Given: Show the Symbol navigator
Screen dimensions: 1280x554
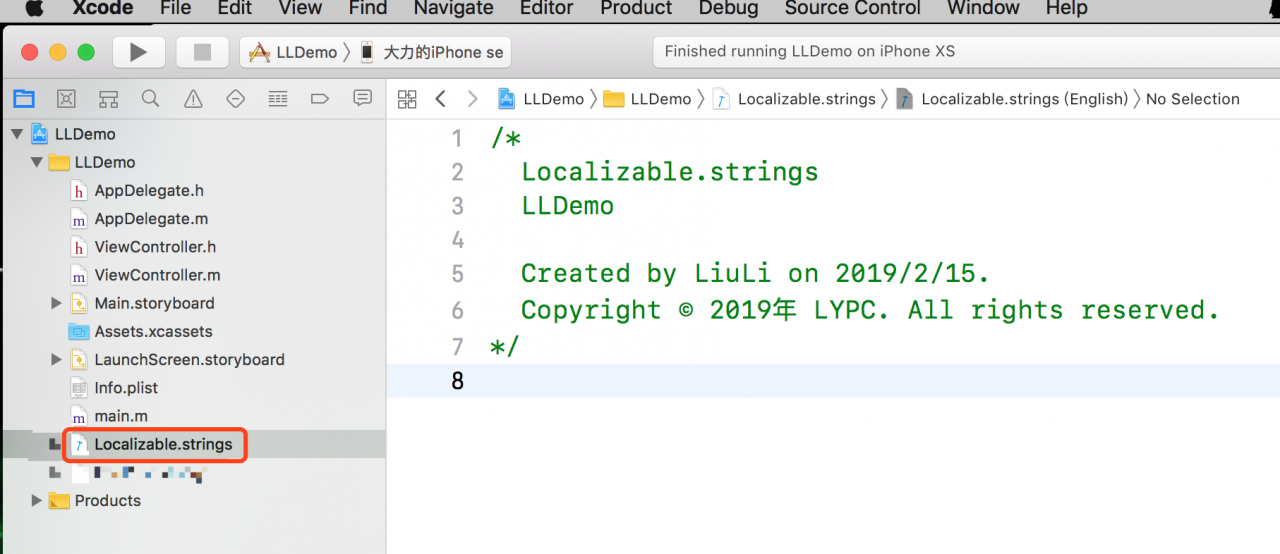Looking at the screenshot, I should [x=108, y=98].
